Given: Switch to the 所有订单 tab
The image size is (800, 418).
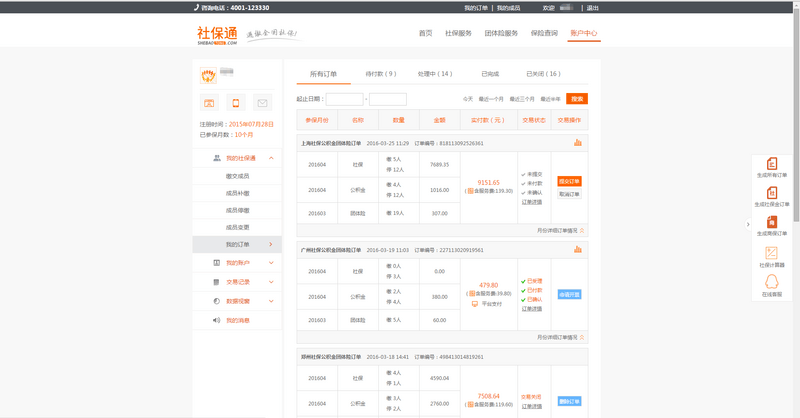Looking at the screenshot, I should [323, 74].
